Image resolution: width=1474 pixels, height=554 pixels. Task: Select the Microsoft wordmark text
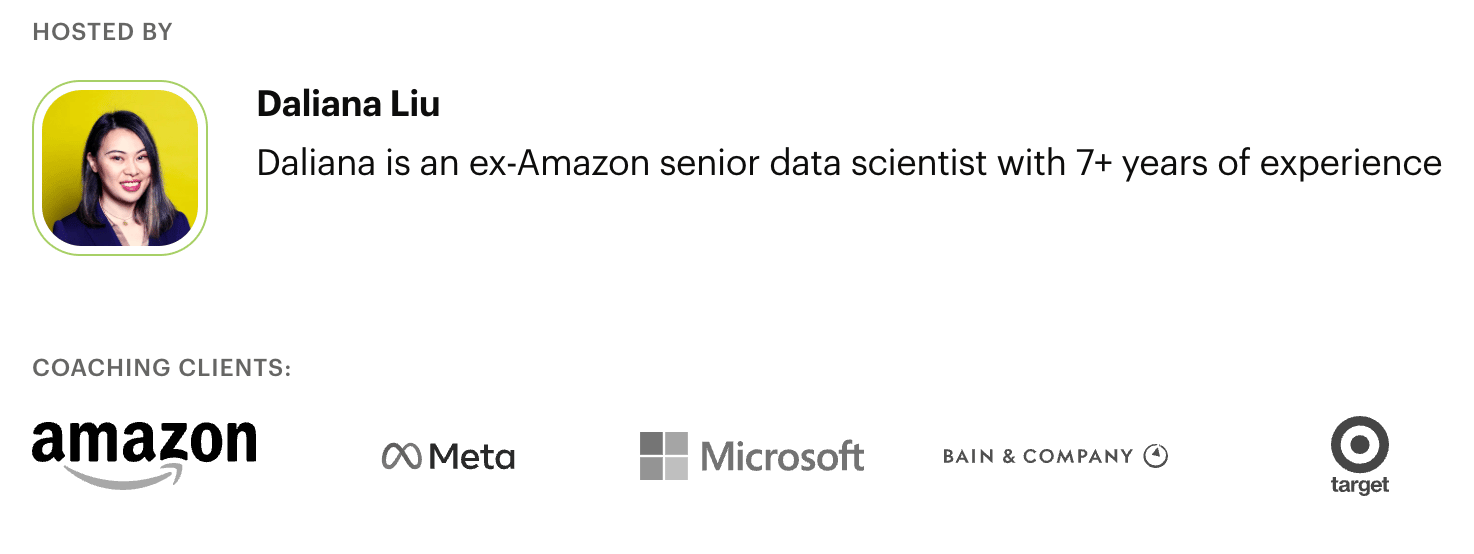coord(782,457)
